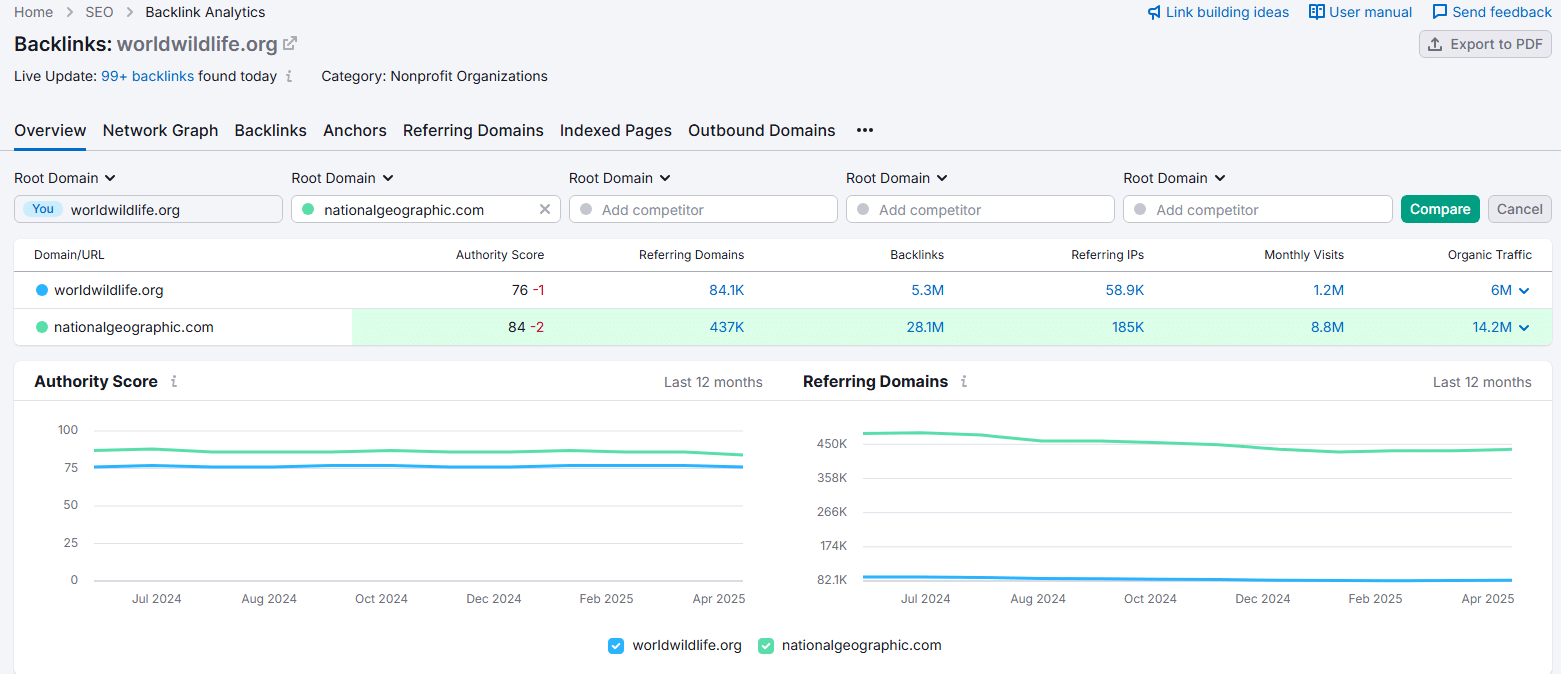Click Backlink Analytics in the breadcrumb
This screenshot has height=674, width=1561.
click(205, 12)
